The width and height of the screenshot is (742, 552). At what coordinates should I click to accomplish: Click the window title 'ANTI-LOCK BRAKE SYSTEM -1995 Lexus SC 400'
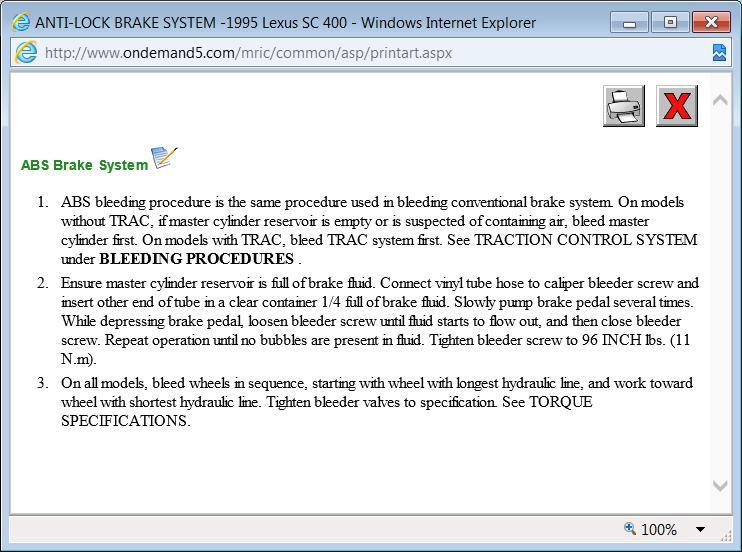pos(191,23)
